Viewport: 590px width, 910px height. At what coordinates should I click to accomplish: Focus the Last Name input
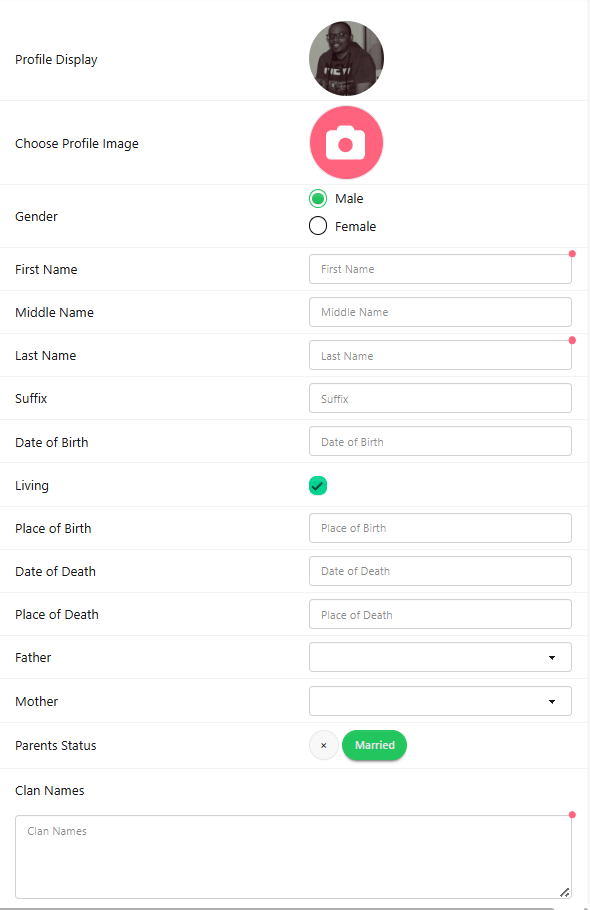440,355
